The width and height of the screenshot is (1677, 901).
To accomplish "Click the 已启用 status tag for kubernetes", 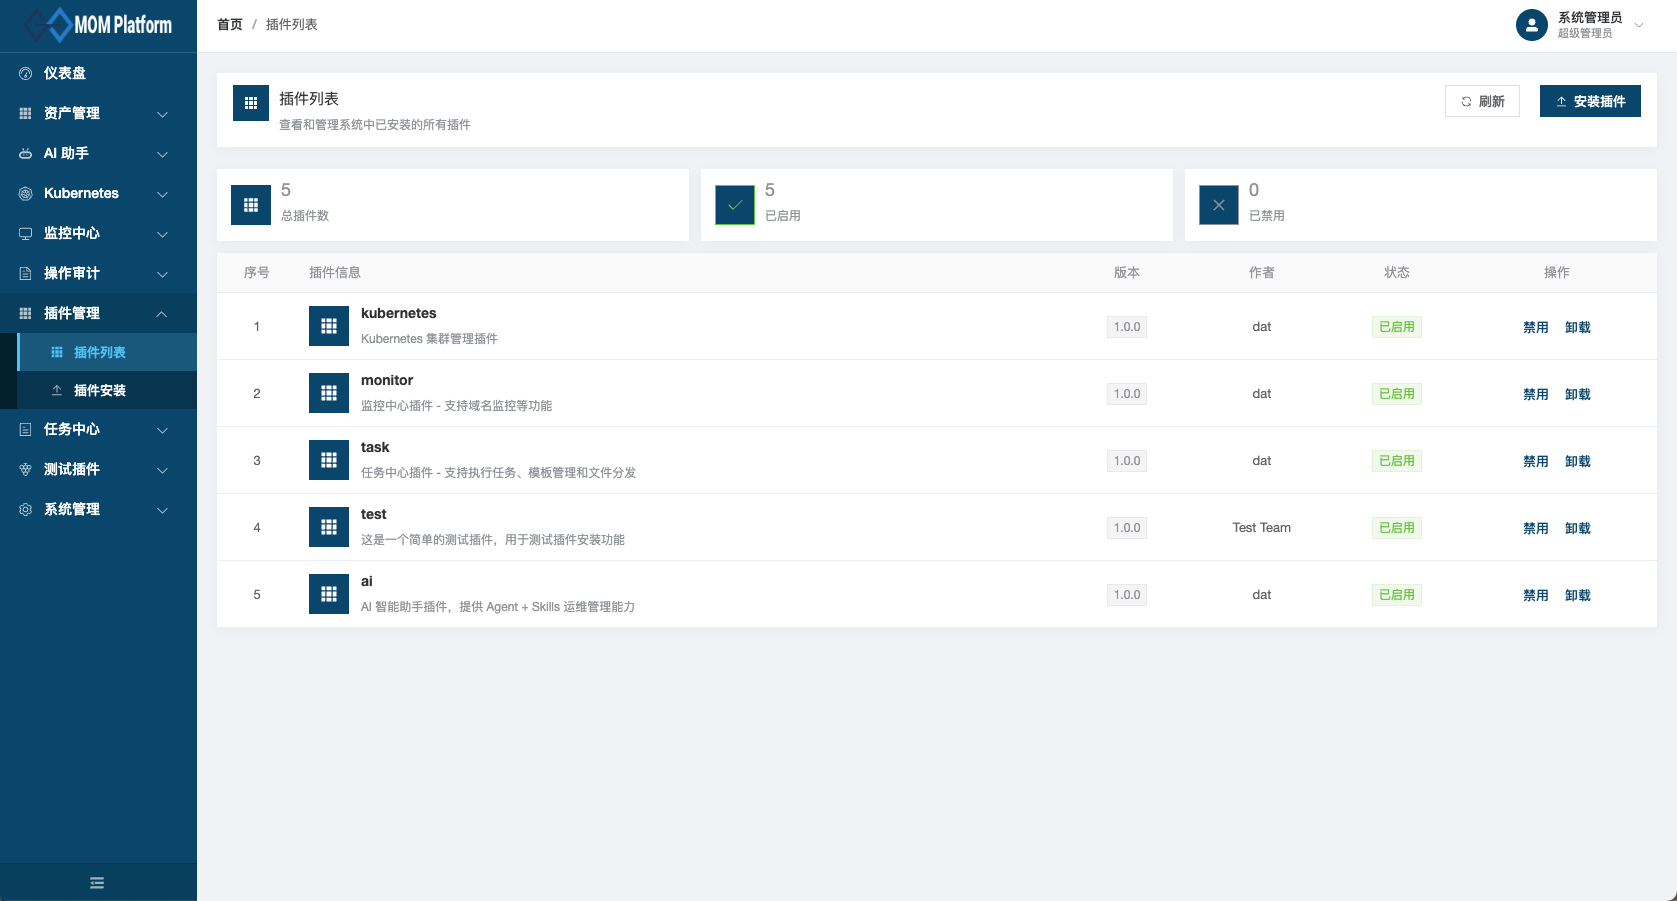I will click(x=1397, y=327).
